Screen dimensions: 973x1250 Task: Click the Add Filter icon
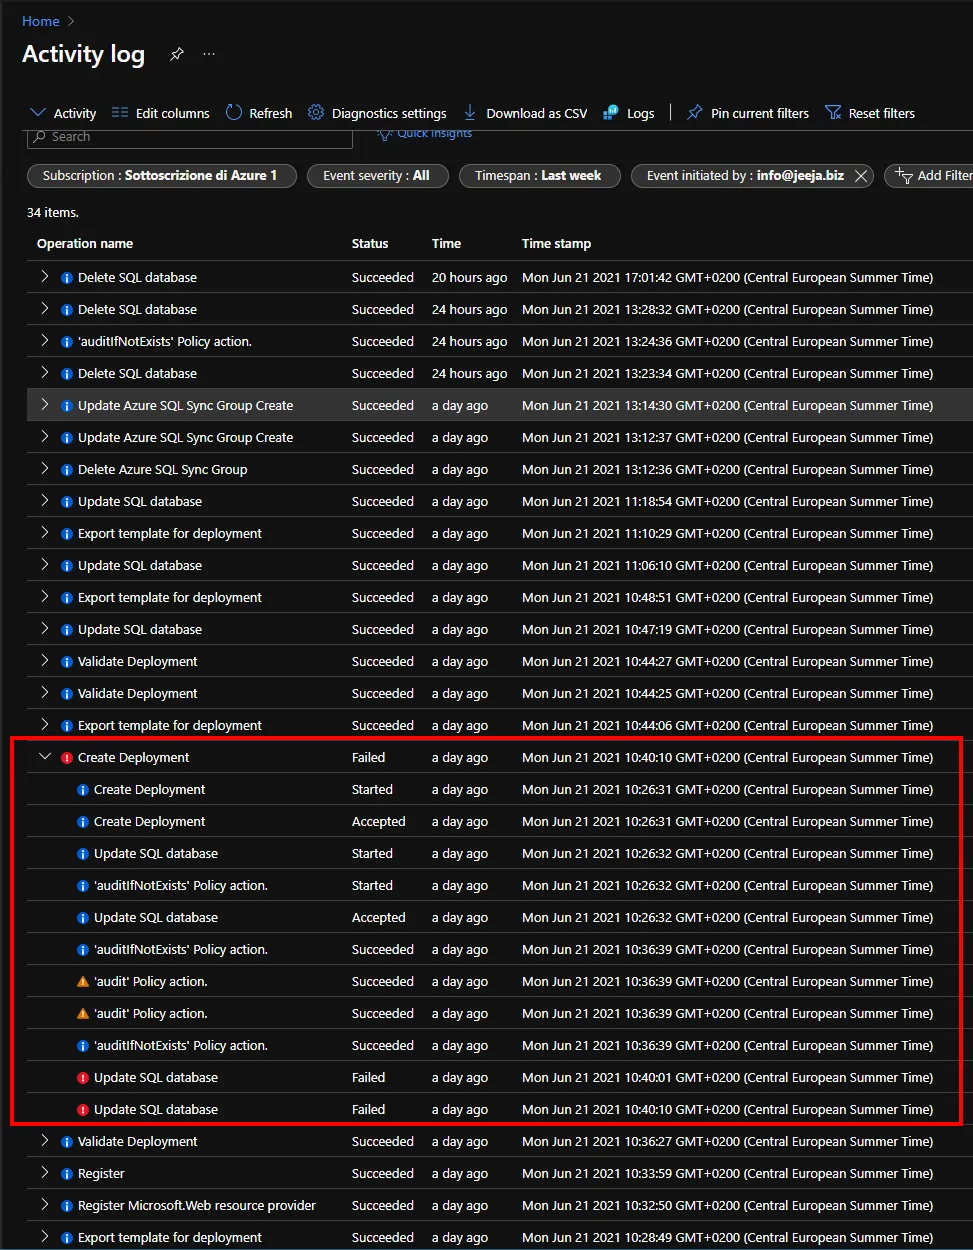(x=904, y=176)
